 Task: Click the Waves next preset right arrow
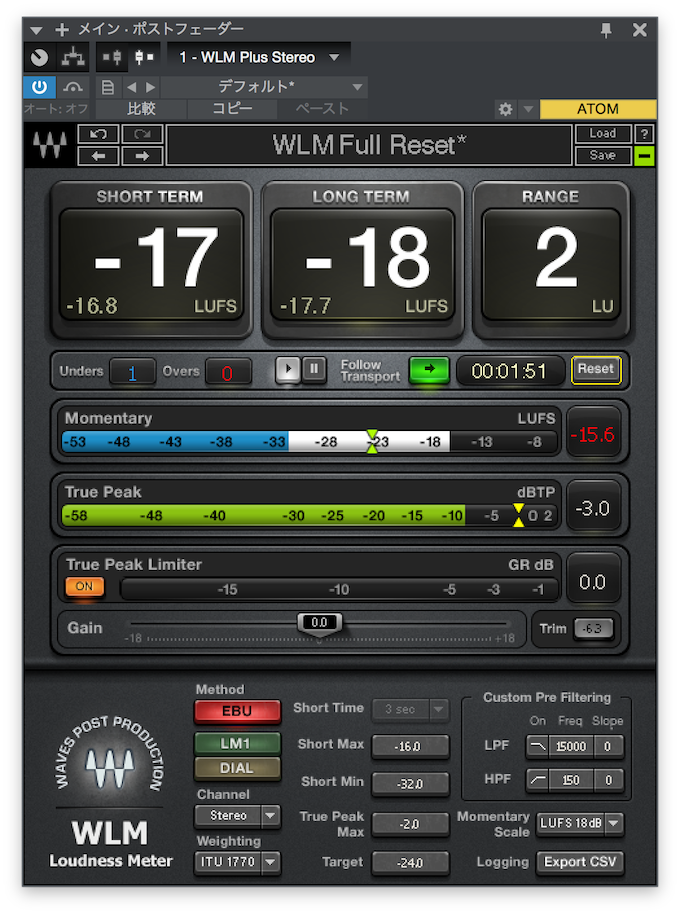click(x=142, y=156)
